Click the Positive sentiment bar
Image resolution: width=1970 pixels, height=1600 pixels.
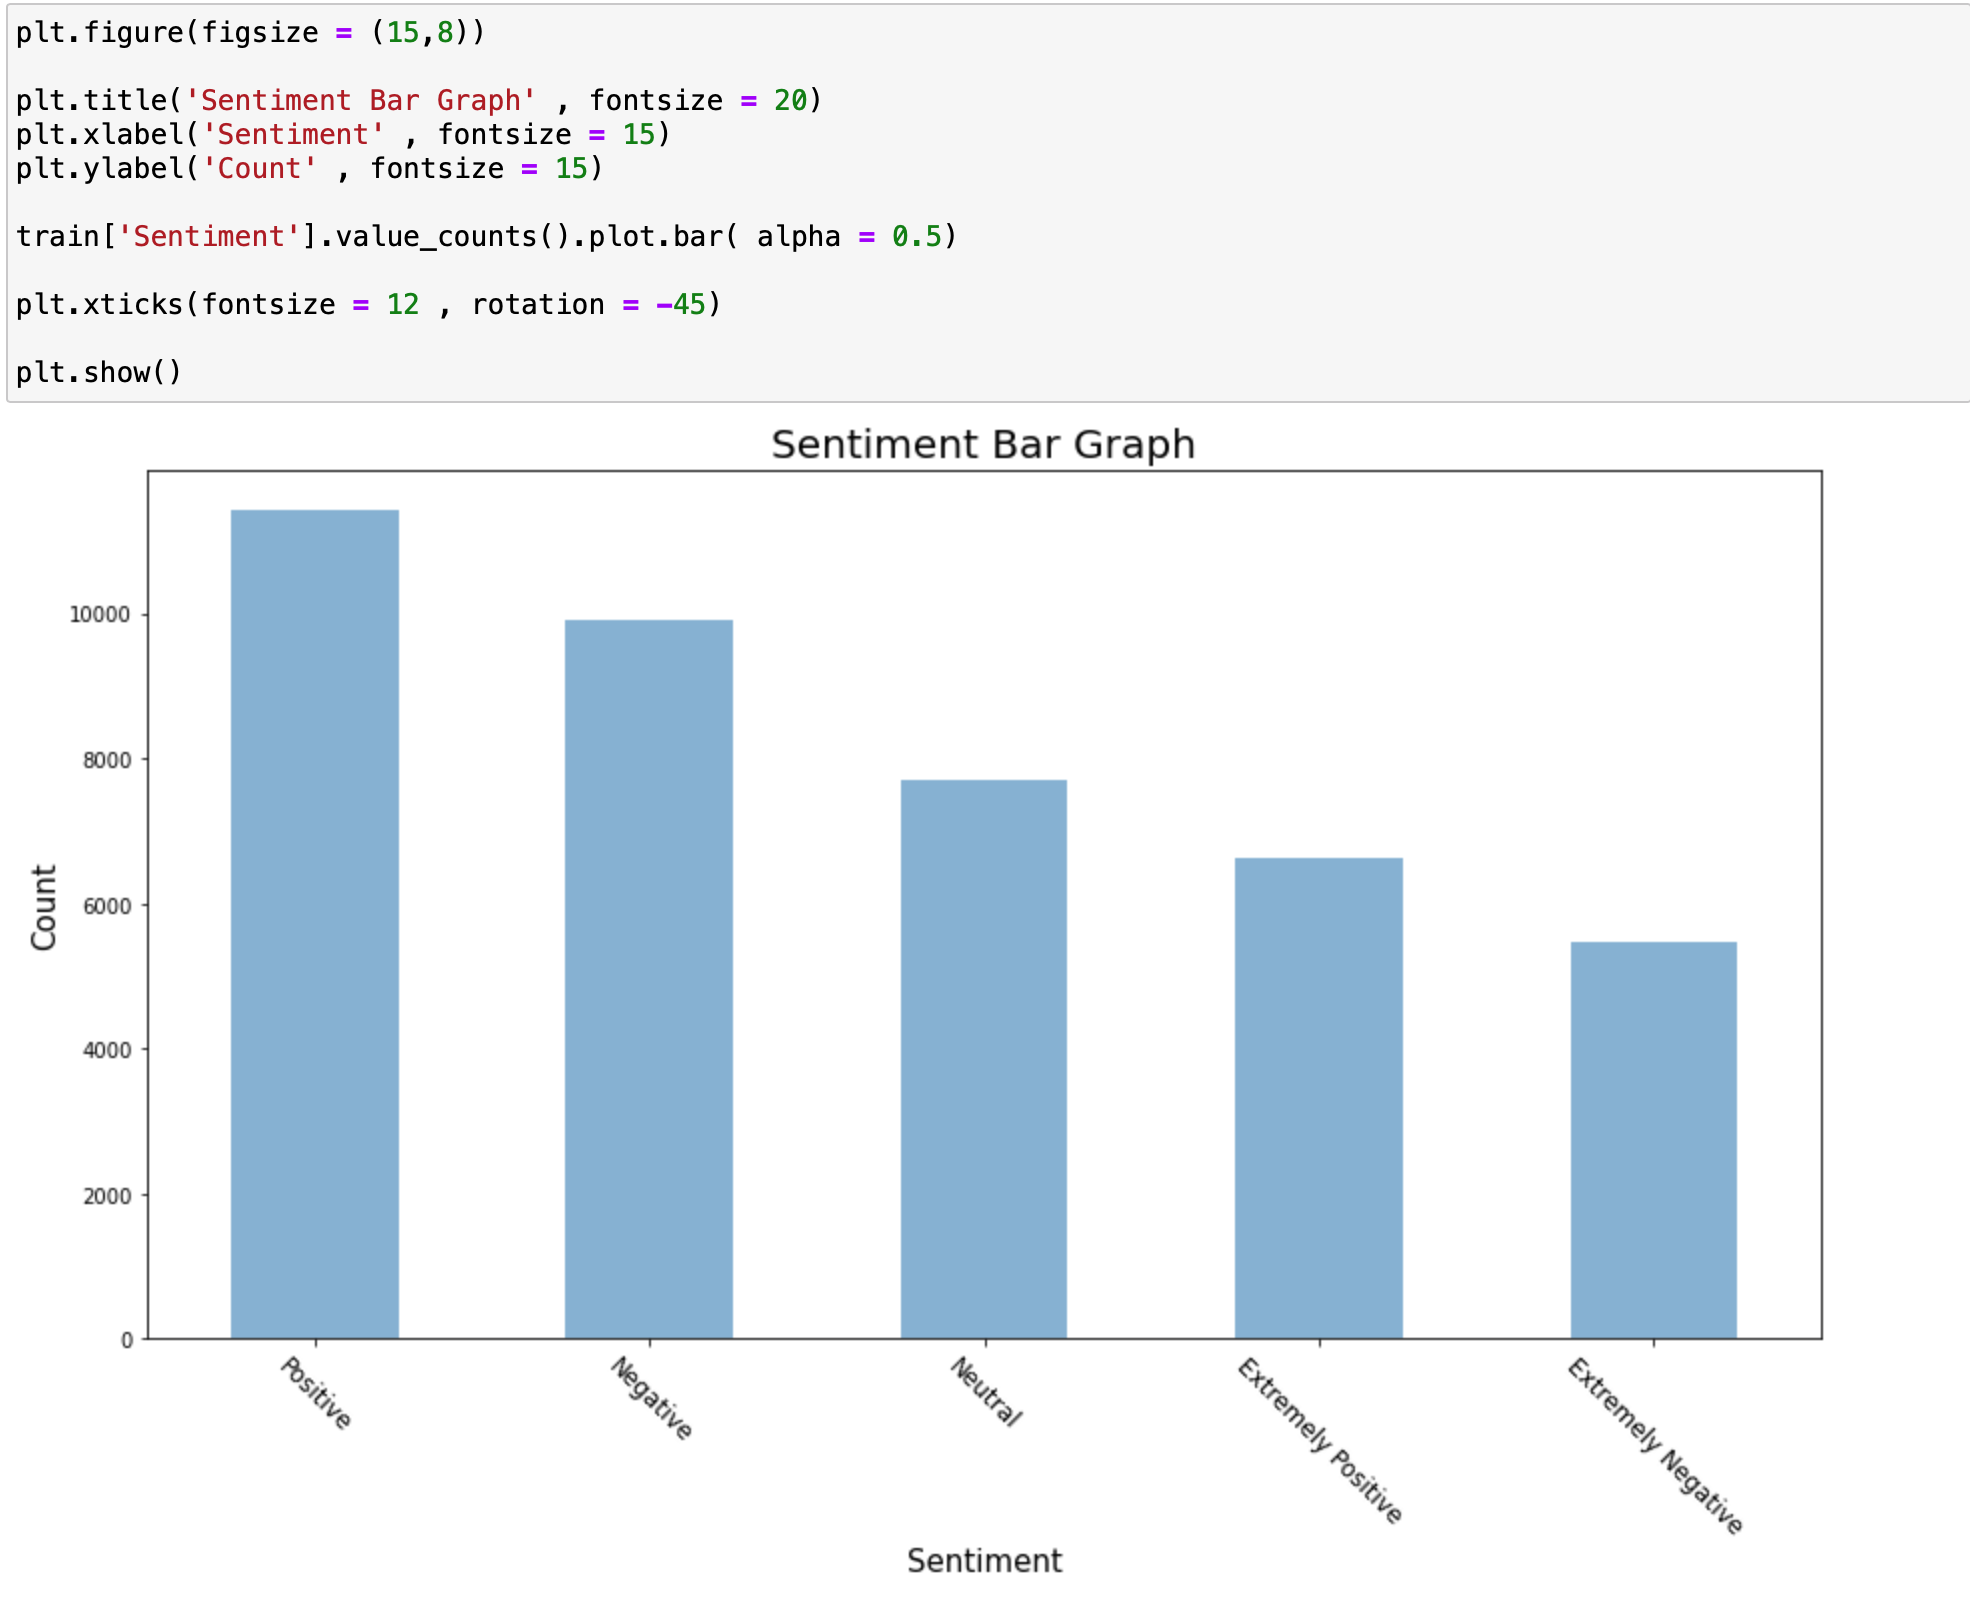(314, 924)
